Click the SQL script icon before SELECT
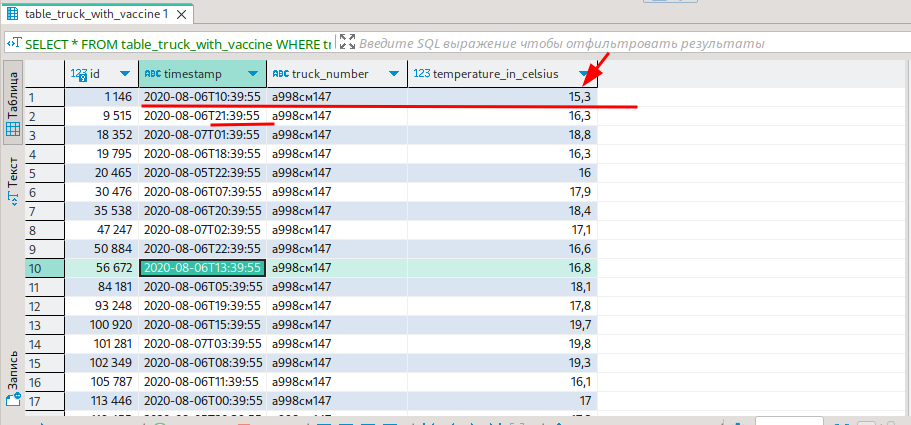 16,44
